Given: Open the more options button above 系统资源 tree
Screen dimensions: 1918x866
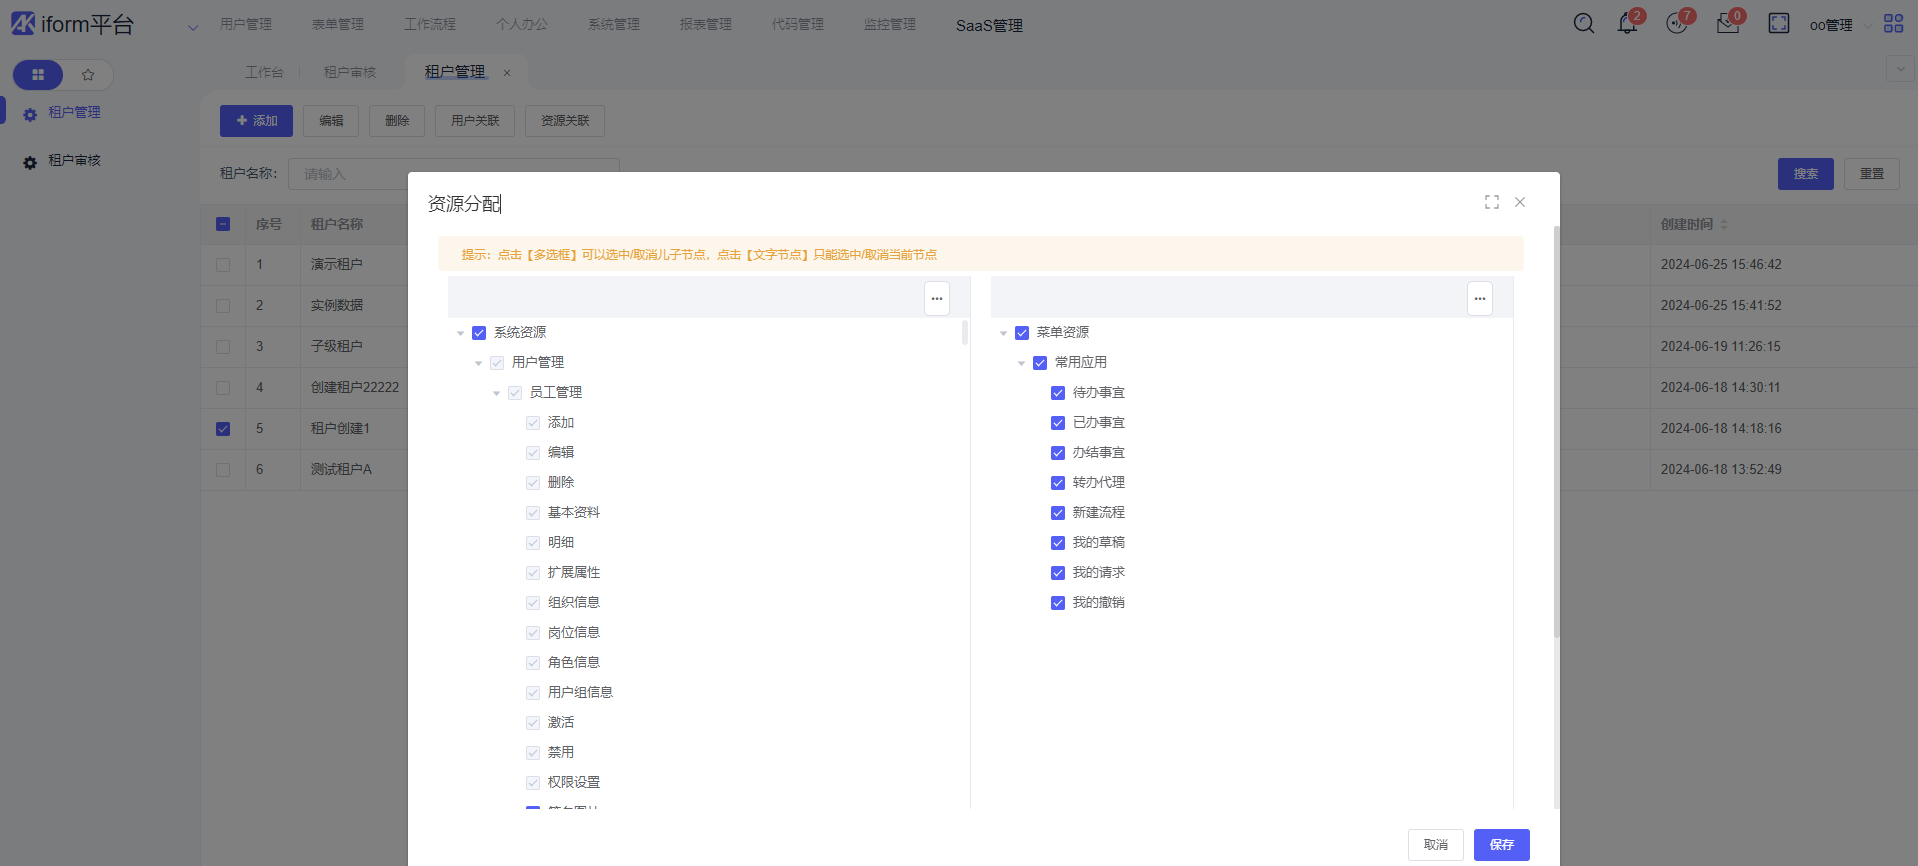Looking at the screenshot, I should point(936,298).
